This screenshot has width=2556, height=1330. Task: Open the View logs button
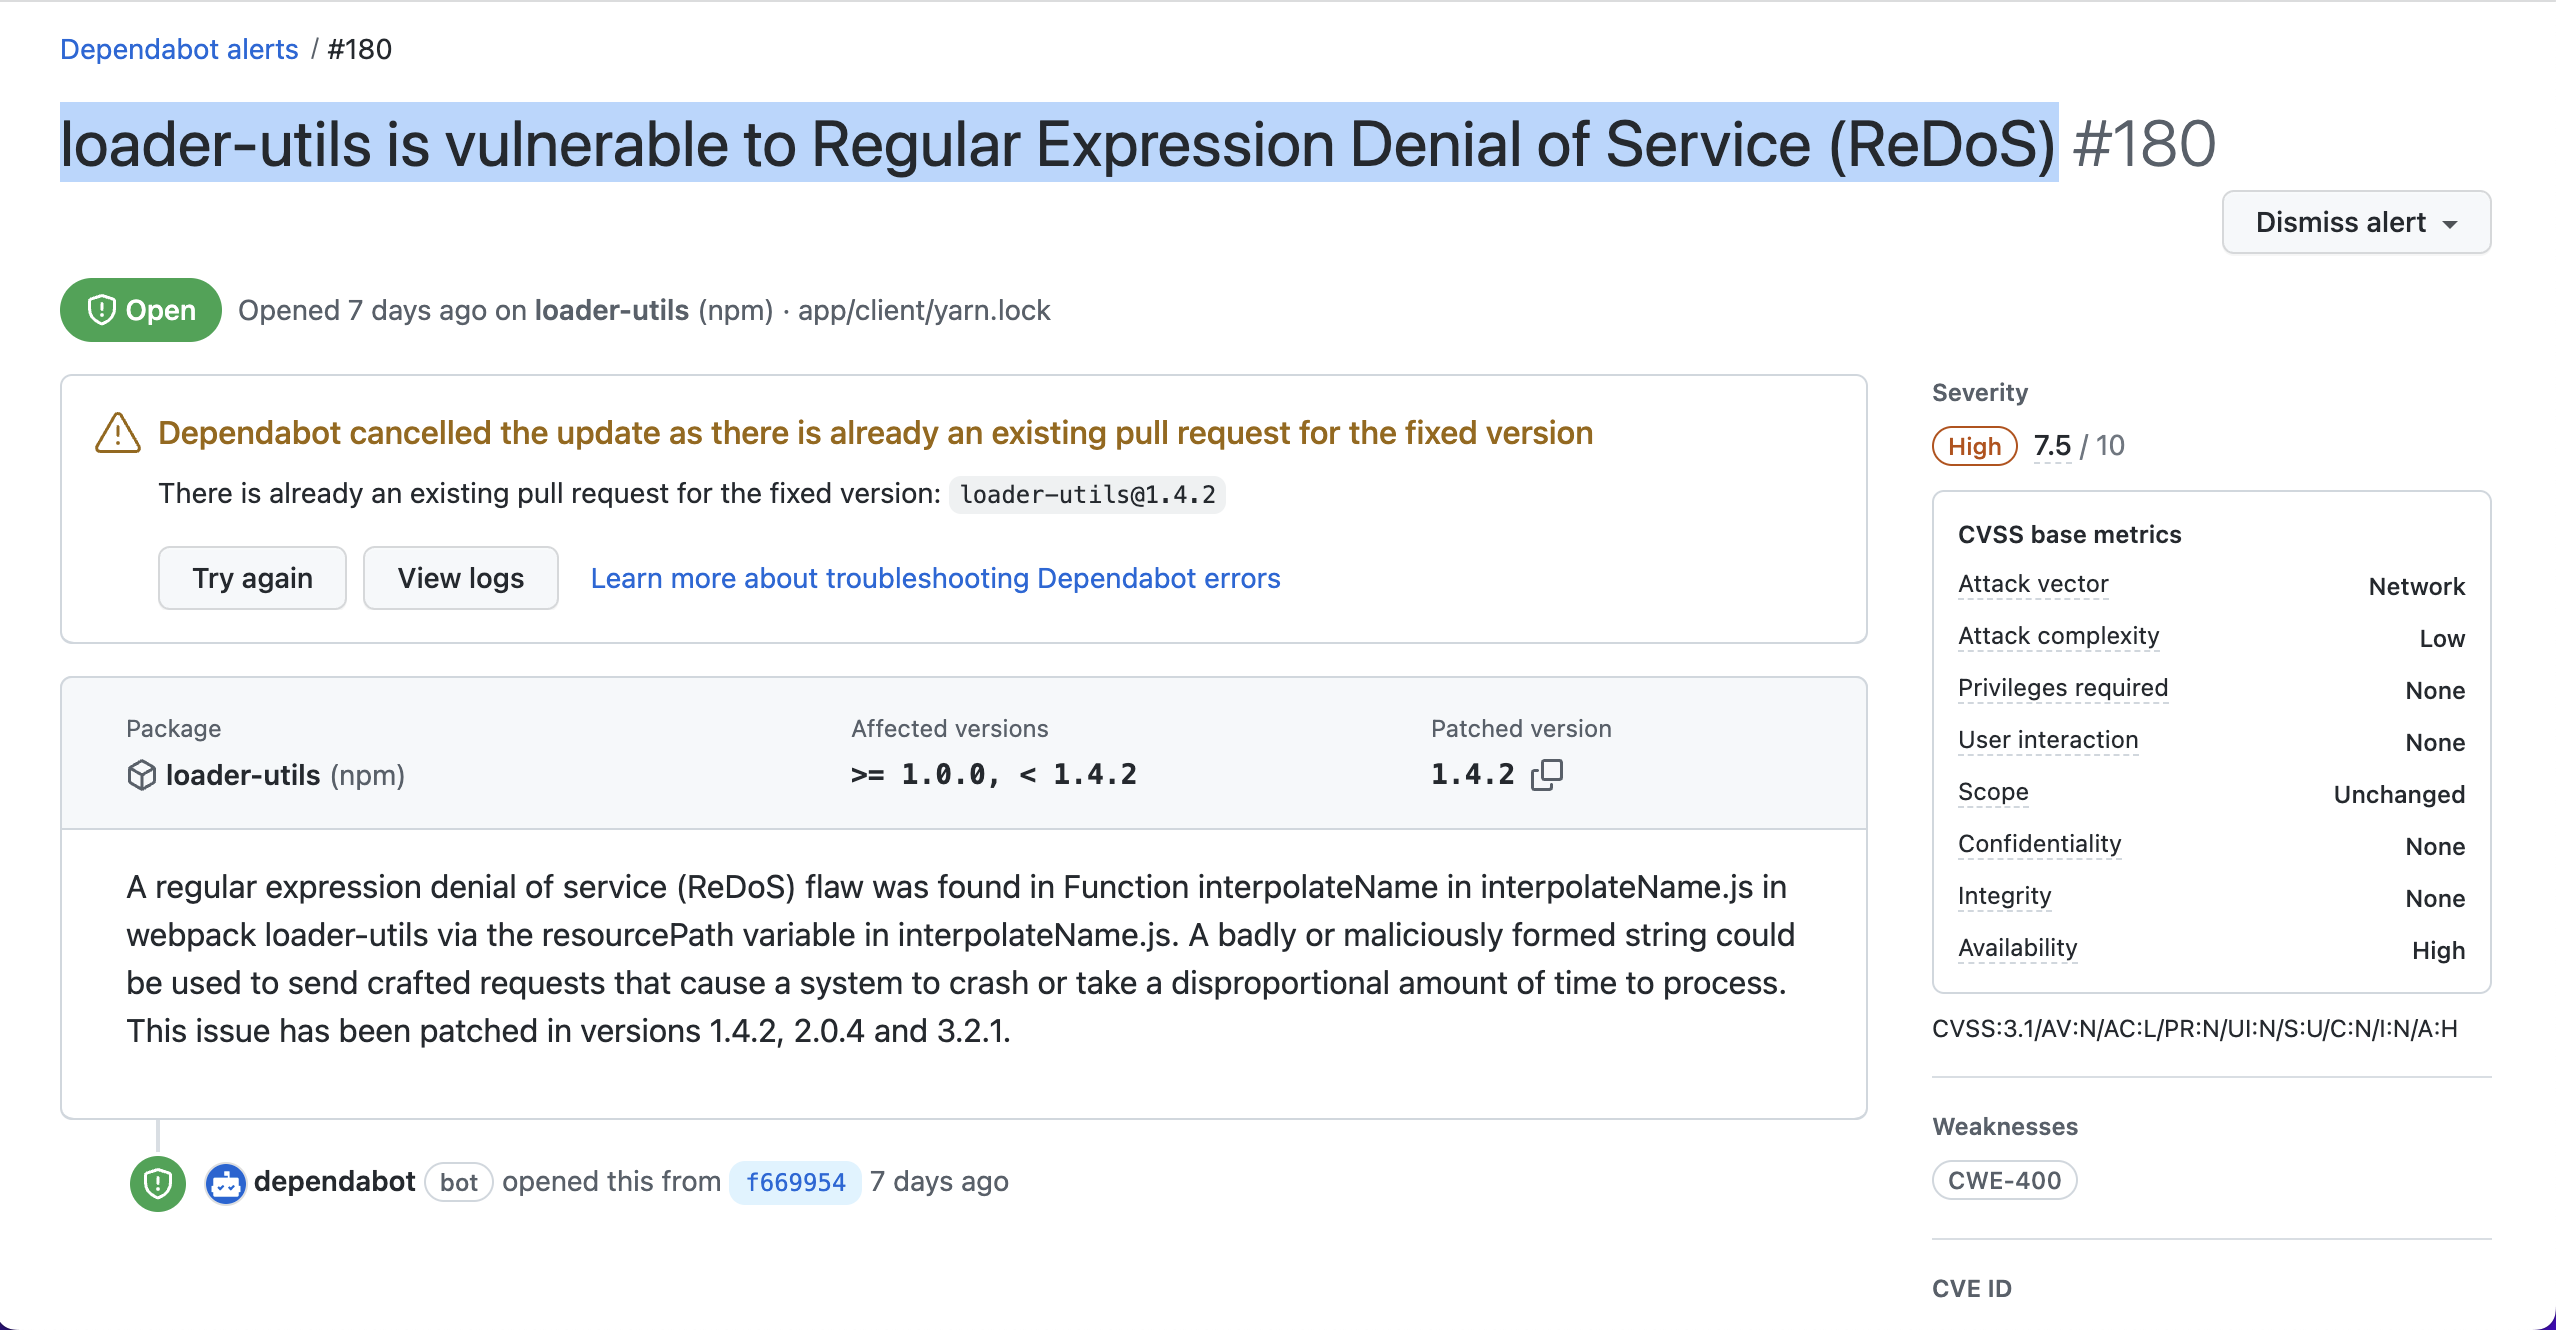pyautogui.click(x=460, y=578)
